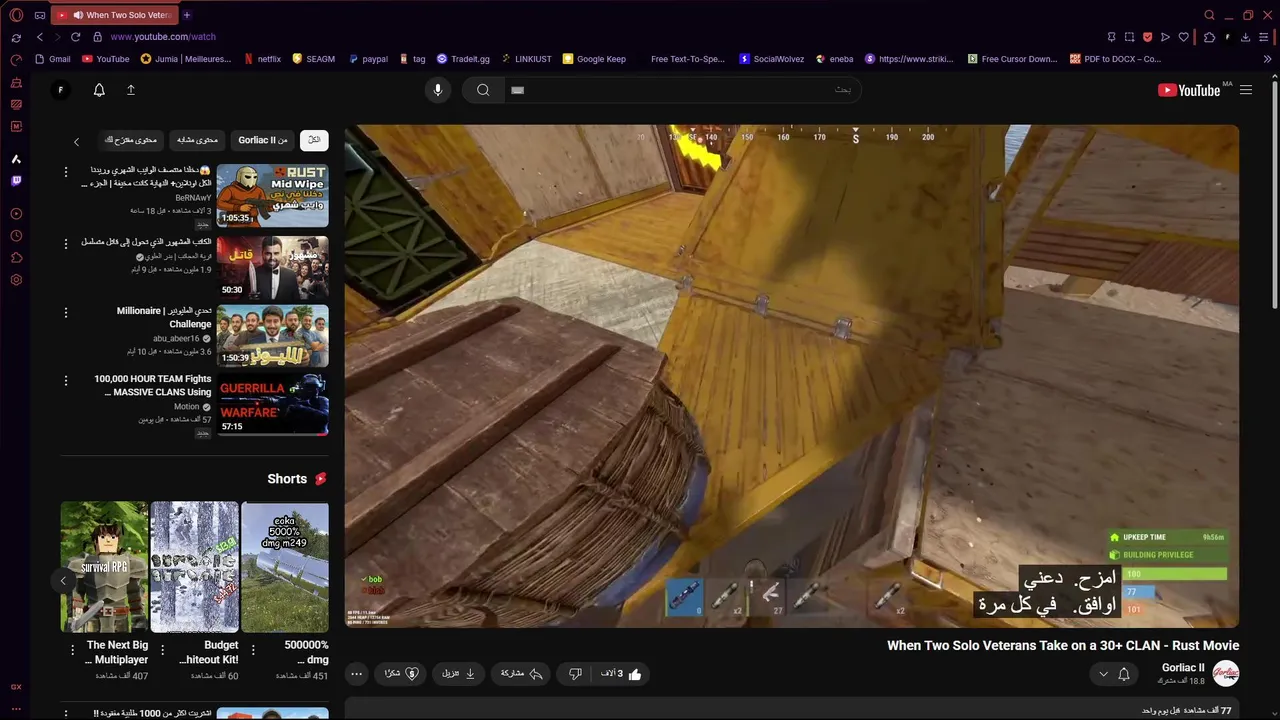1280x720 pixels.
Task: Click the play-shaped flow icon in toolbar
Action: coord(1165,37)
